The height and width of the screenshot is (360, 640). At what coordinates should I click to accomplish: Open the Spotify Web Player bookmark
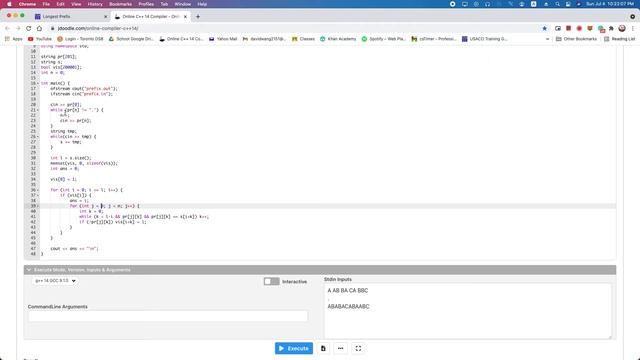click(x=384, y=39)
